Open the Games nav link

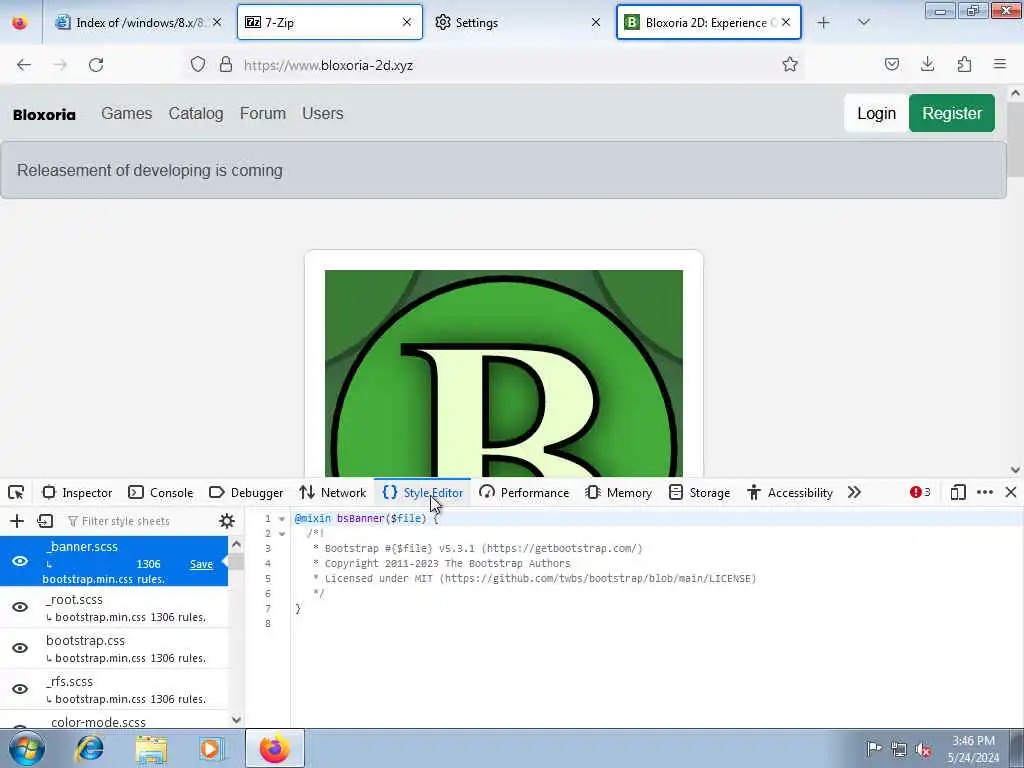(x=127, y=113)
